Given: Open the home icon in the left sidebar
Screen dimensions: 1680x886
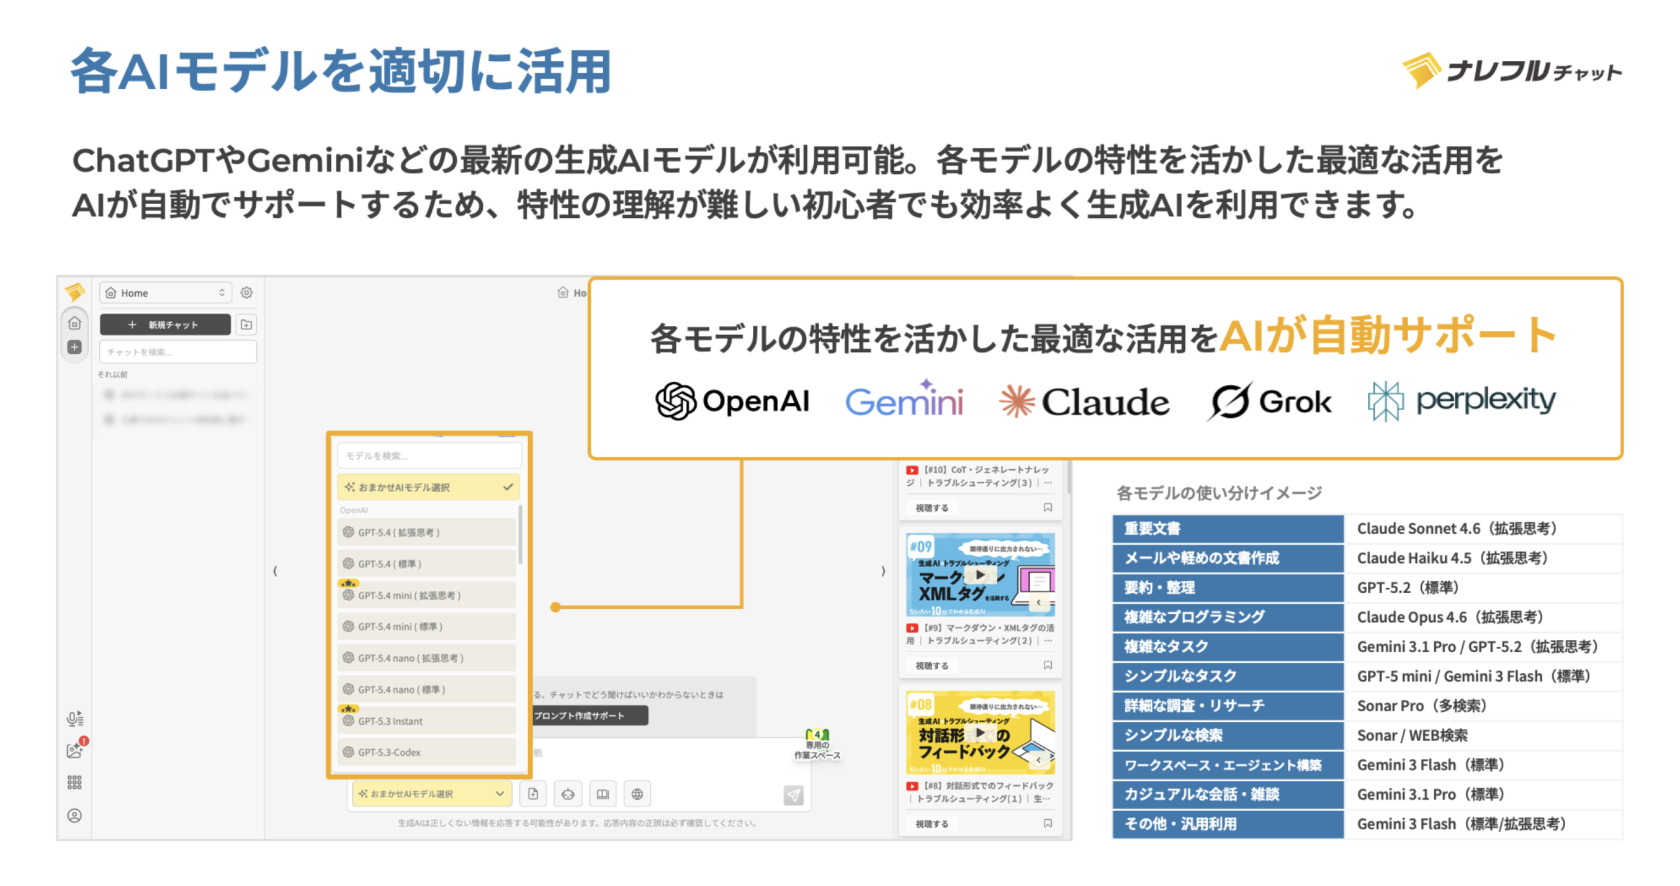Looking at the screenshot, I should [75, 323].
